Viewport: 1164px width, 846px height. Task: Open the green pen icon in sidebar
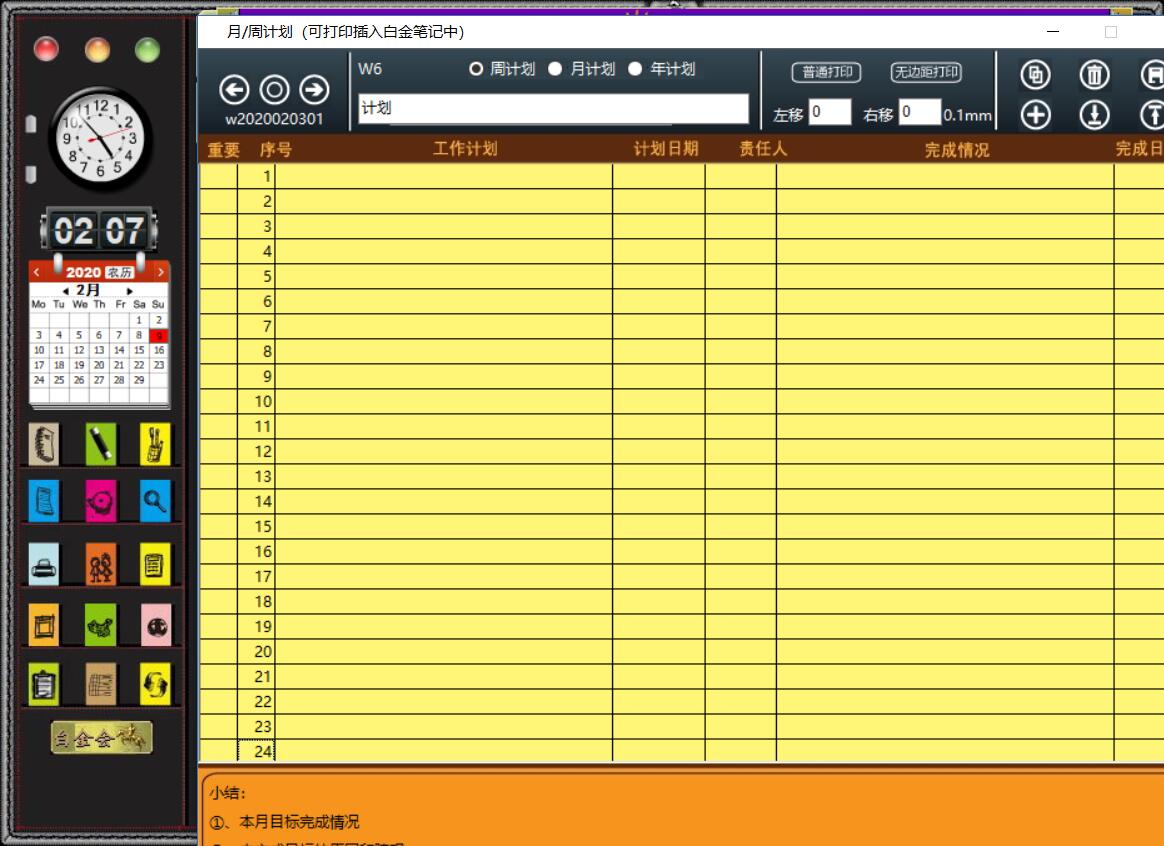[x=100, y=444]
